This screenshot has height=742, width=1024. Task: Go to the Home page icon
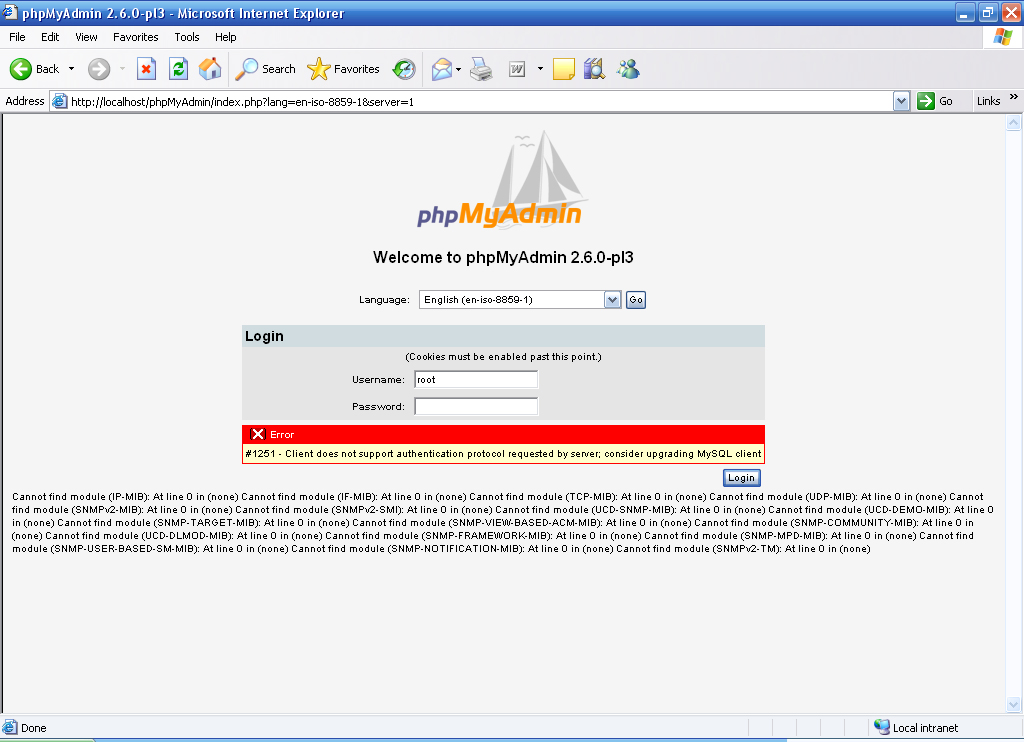[x=210, y=69]
